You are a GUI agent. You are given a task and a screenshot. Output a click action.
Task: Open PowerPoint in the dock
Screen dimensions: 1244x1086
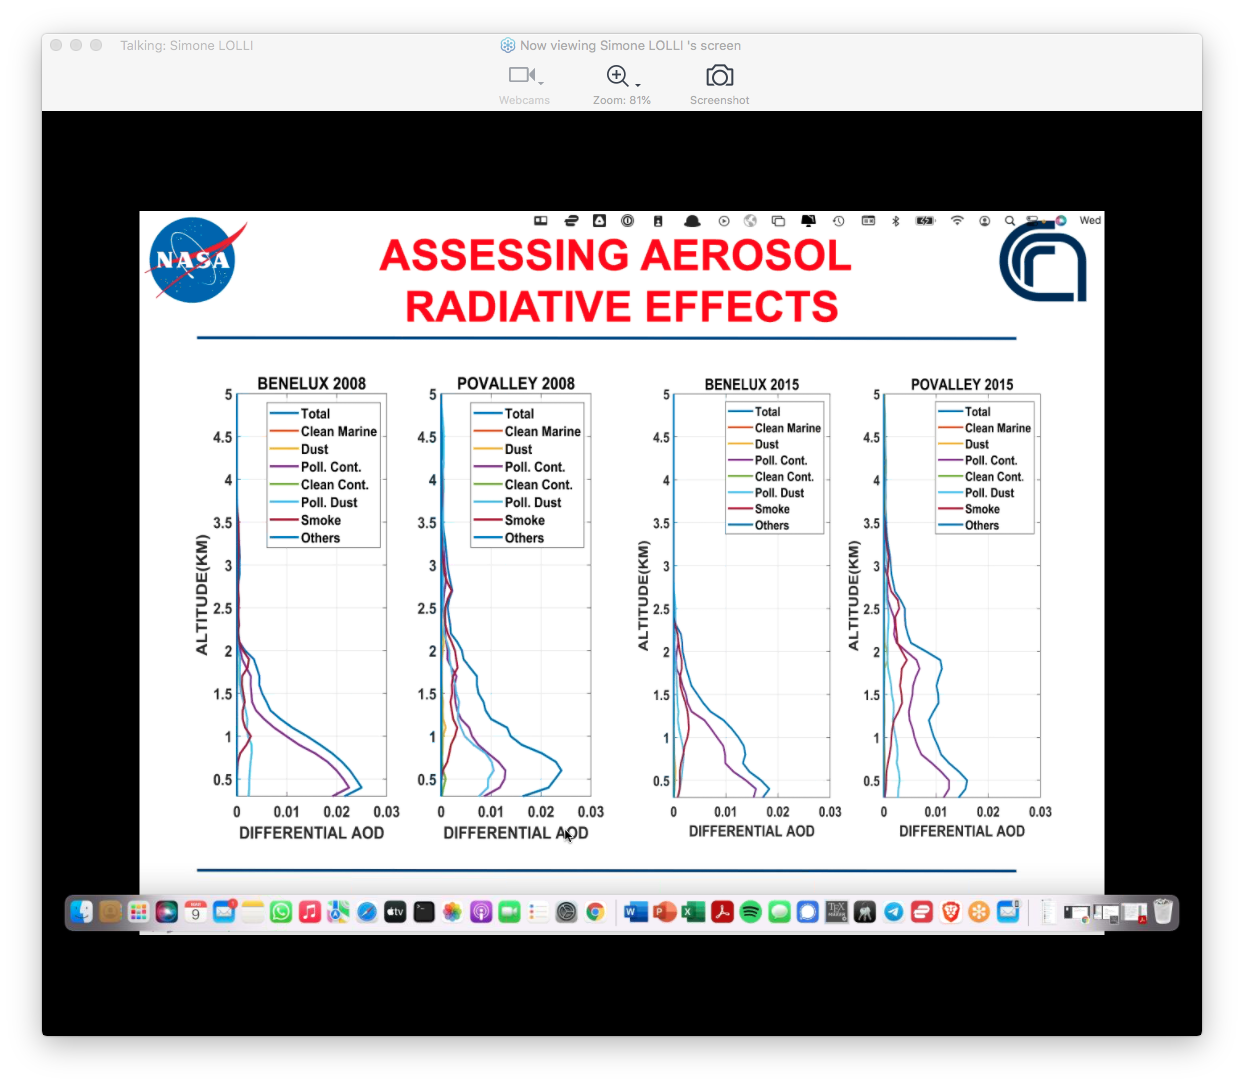coord(664,912)
